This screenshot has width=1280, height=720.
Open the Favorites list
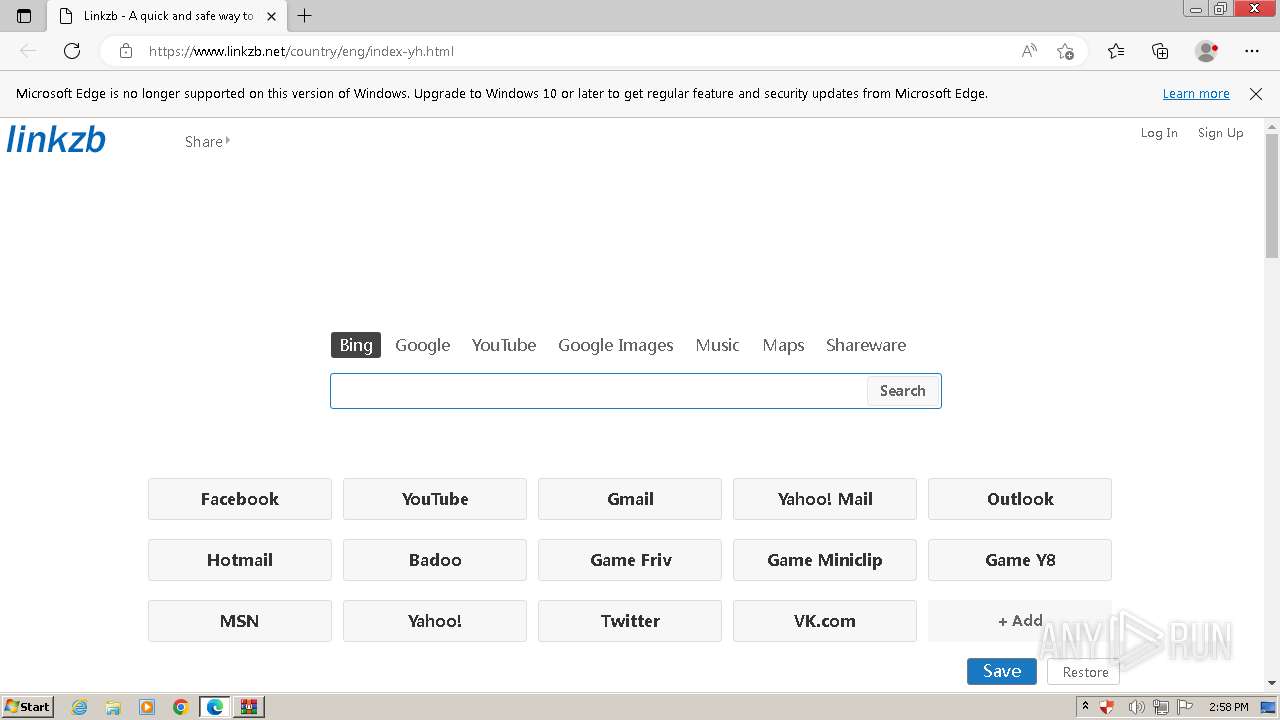pos(1116,51)
